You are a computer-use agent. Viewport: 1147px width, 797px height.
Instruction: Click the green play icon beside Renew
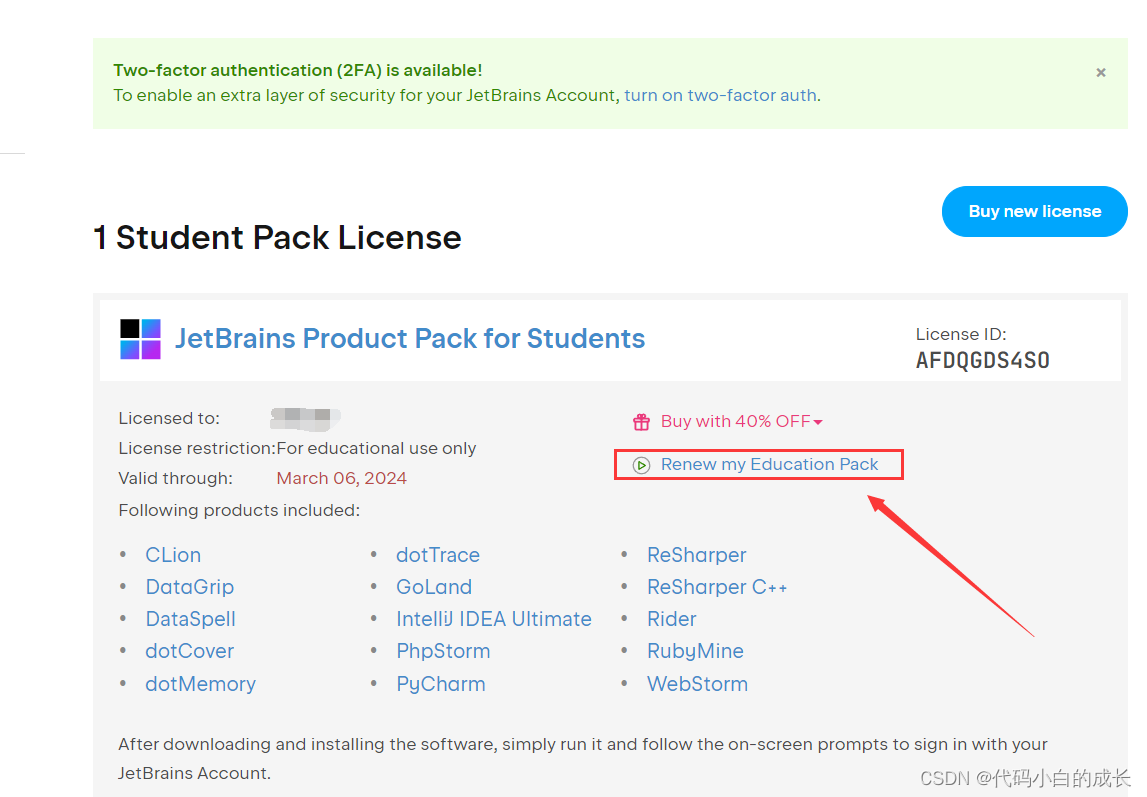pos(642,465)
